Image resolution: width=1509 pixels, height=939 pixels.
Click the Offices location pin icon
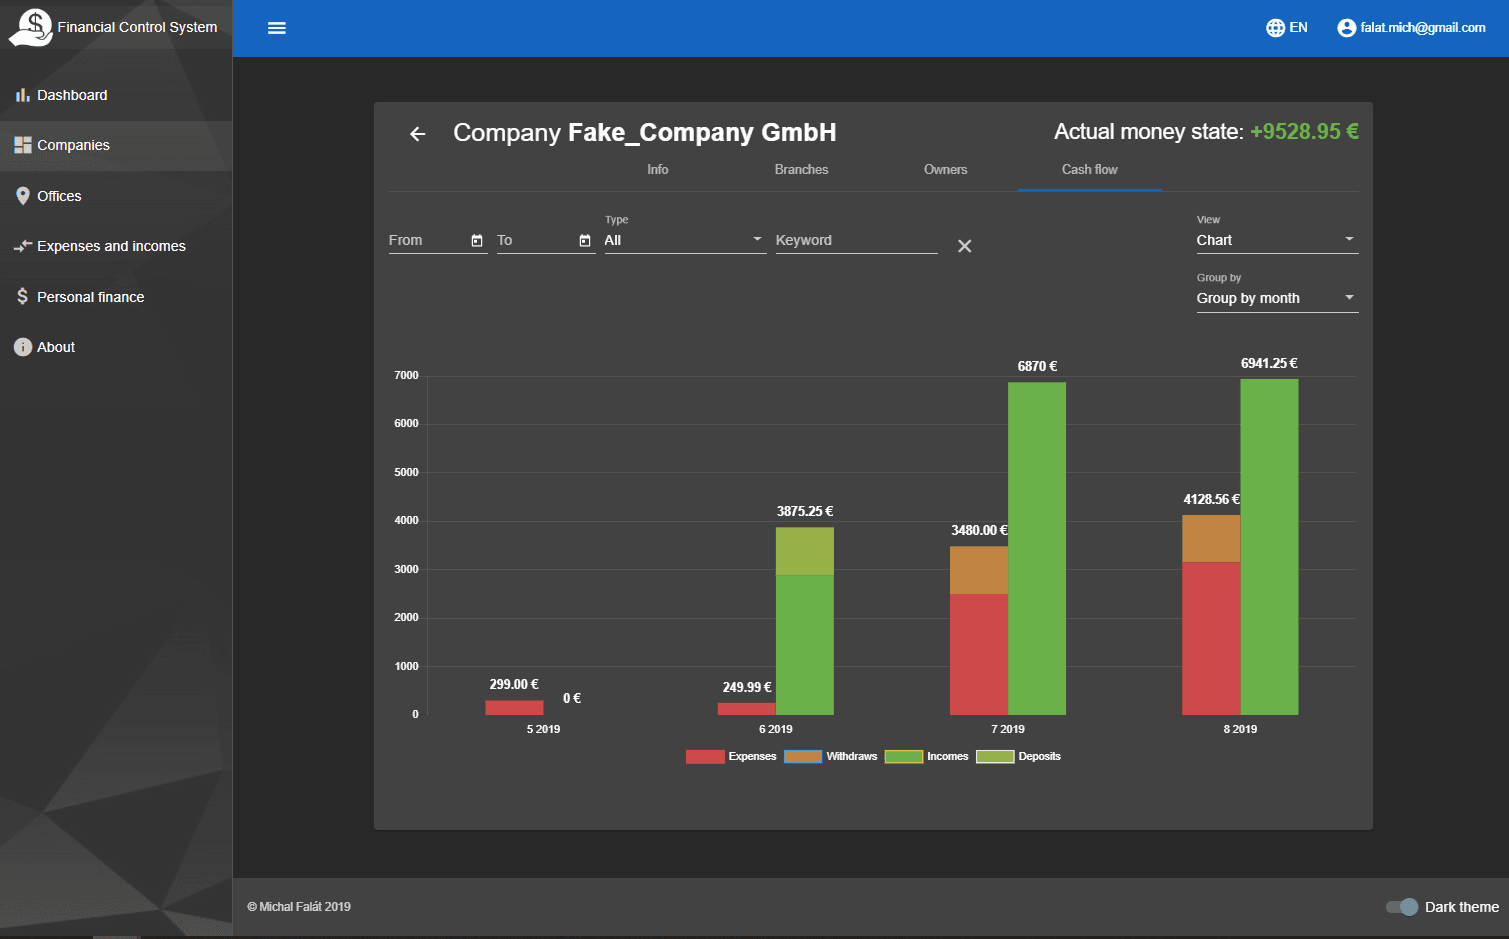(x=23, y=196)
